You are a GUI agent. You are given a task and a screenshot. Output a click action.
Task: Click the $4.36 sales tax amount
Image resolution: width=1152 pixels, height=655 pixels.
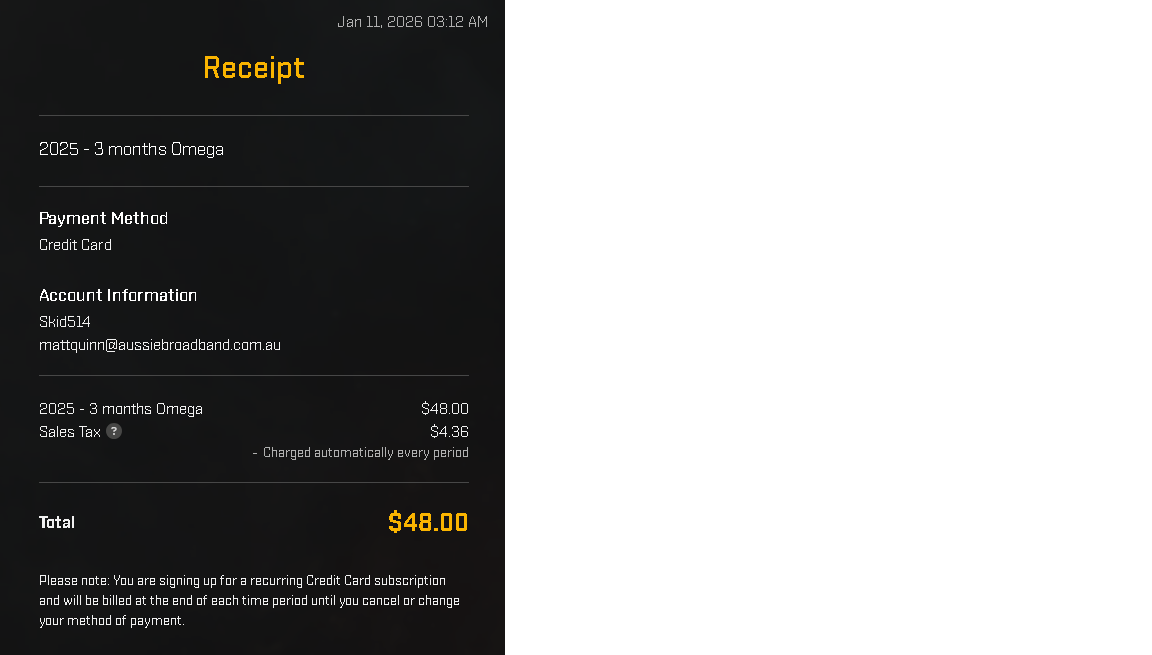[x=449, y=432]
